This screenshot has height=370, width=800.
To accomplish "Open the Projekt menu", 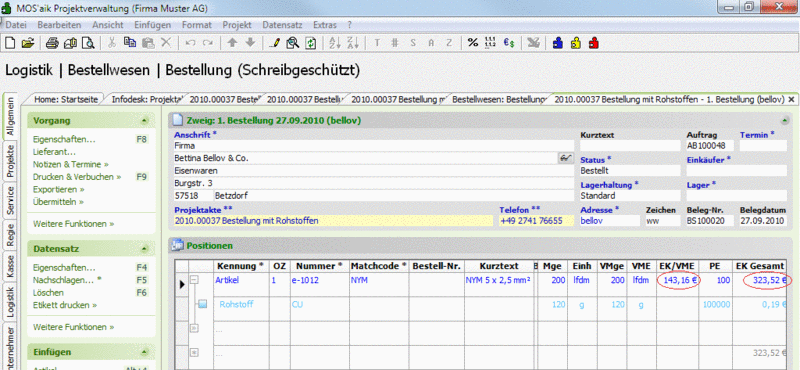I will click(x=237, y=24).
